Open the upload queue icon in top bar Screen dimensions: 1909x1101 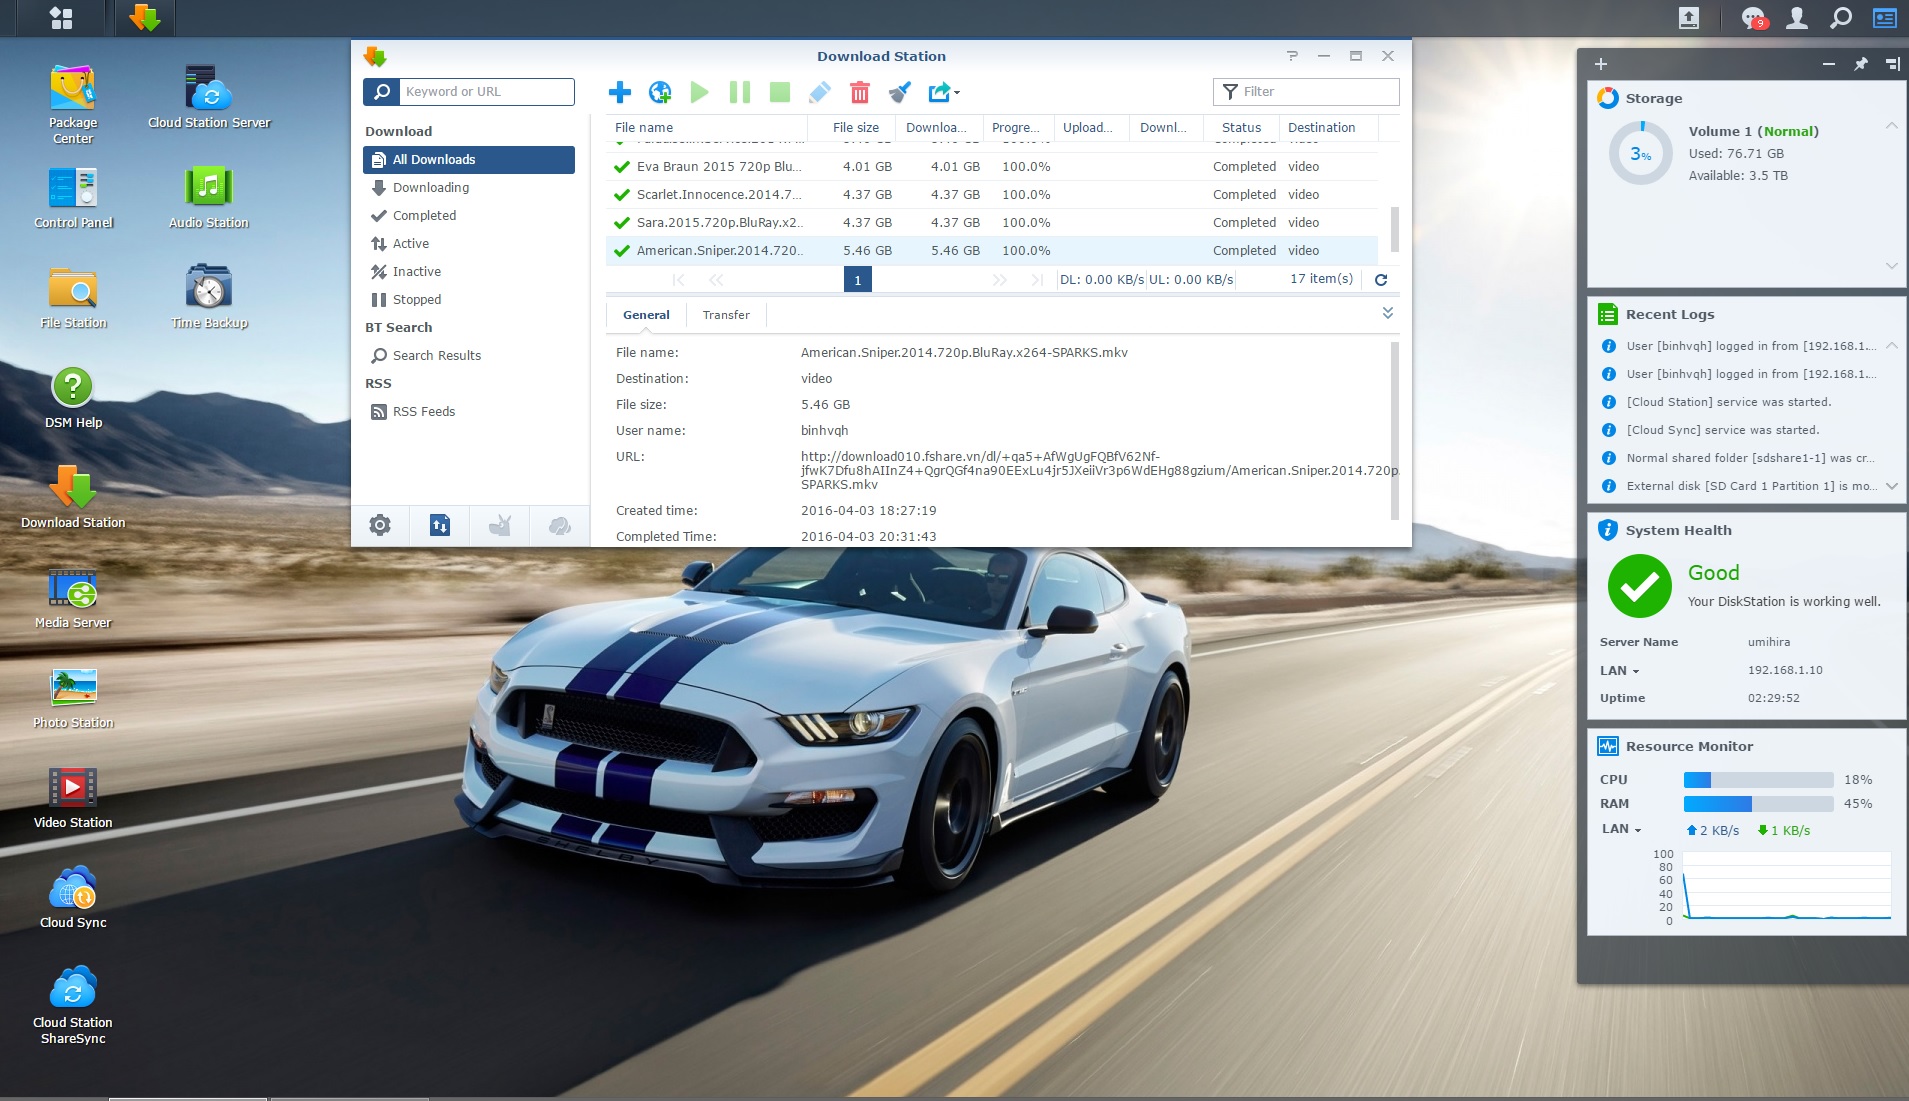(x=1689, y=18)
